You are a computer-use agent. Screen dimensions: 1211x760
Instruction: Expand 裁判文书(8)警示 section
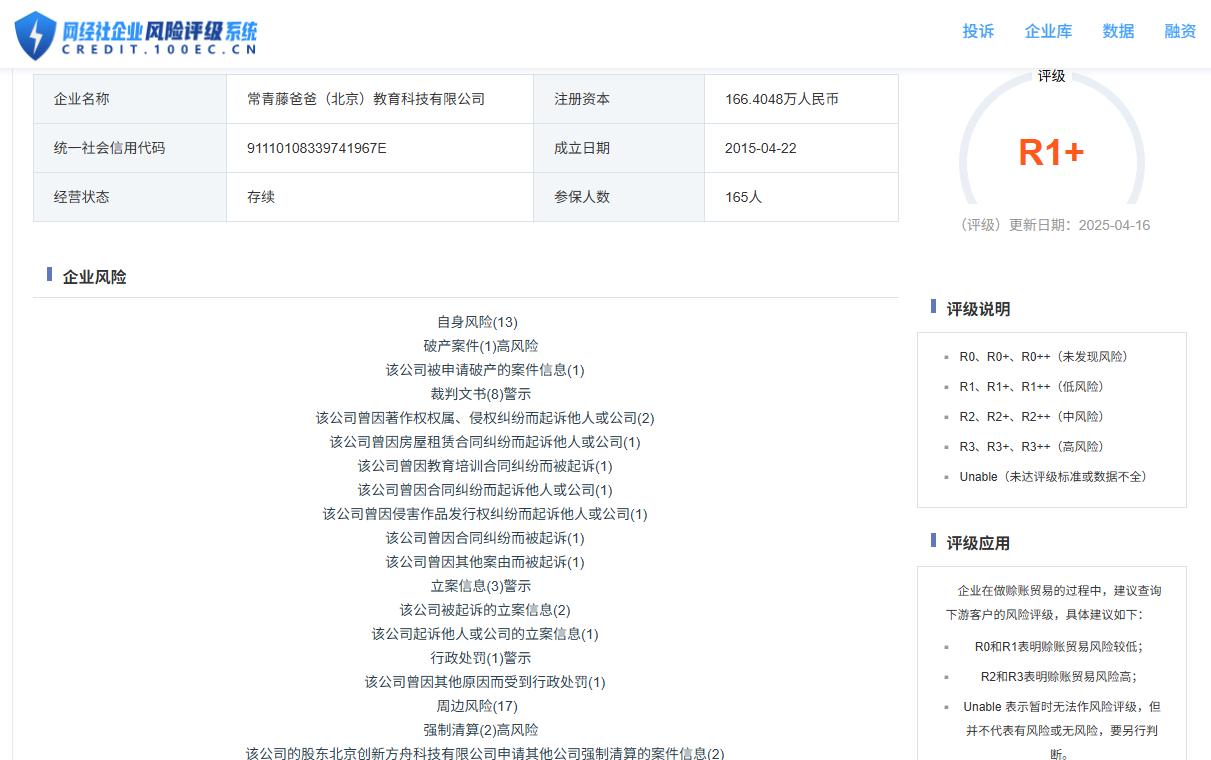point(481,394)
